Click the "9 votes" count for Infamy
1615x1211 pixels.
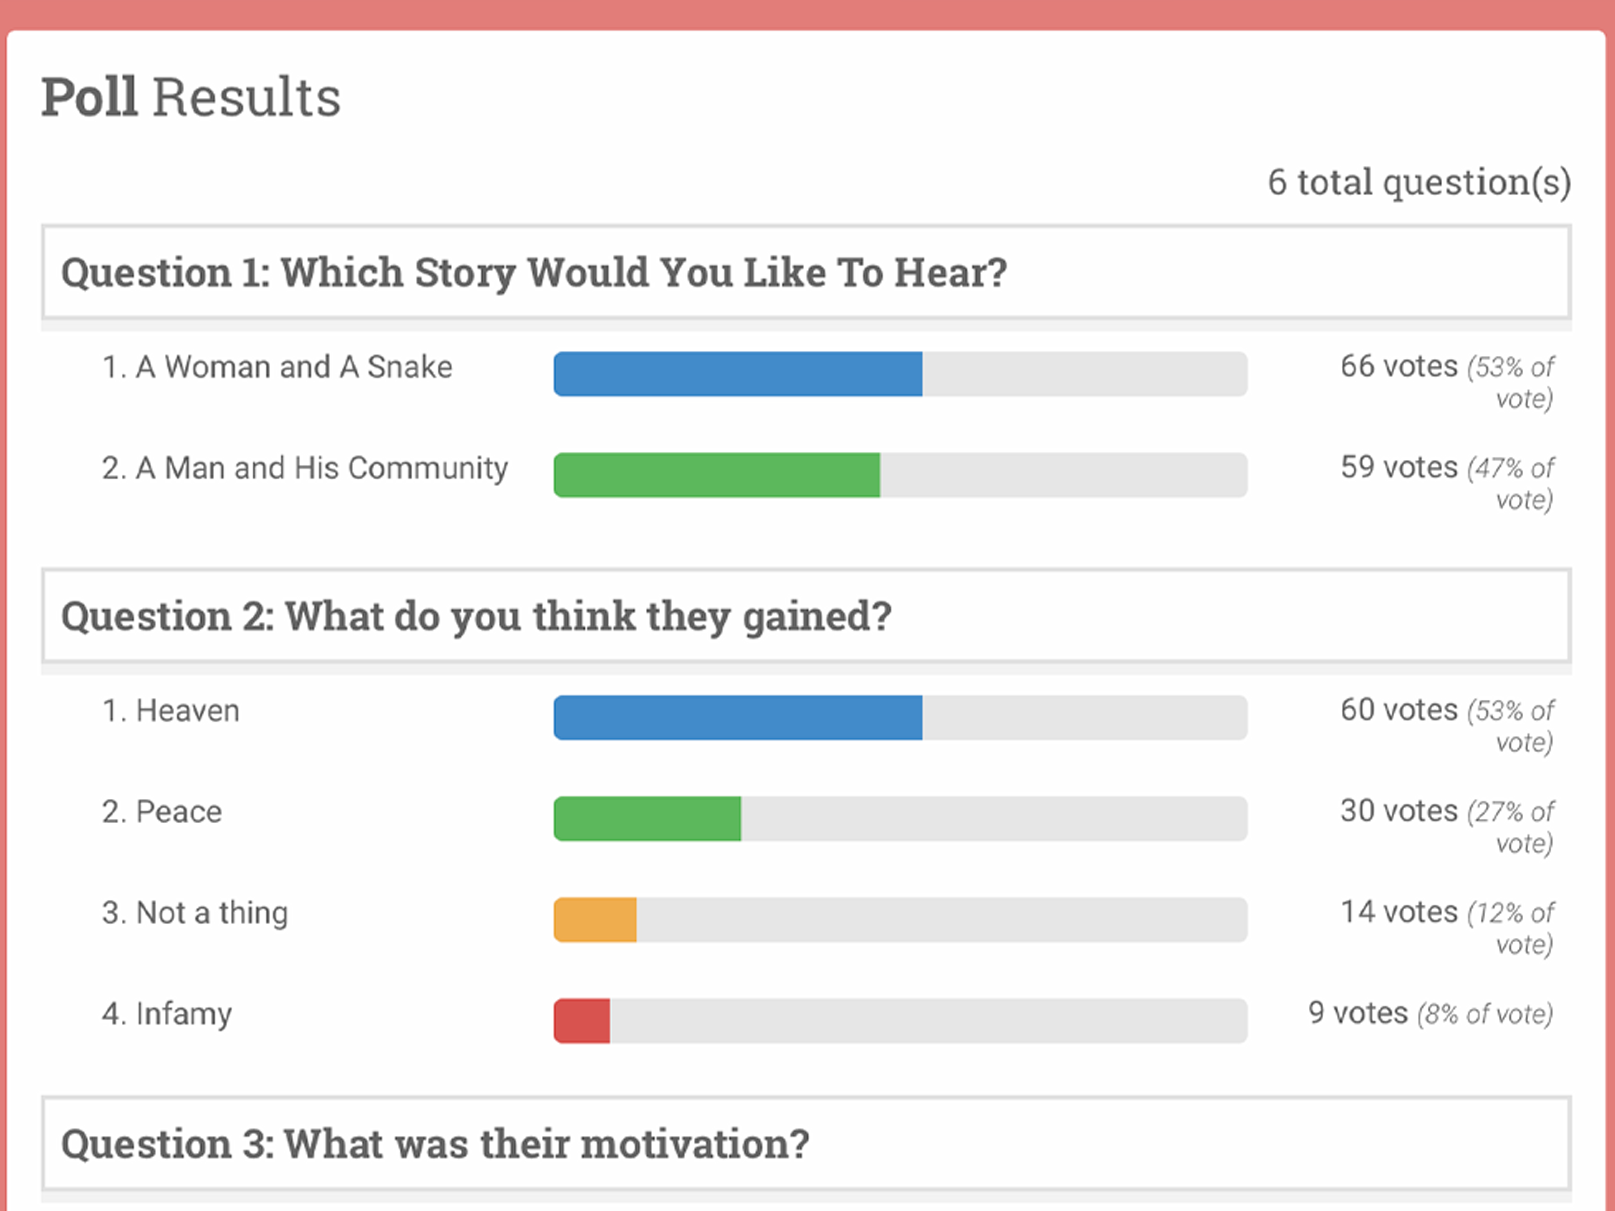point(1357,1013)
